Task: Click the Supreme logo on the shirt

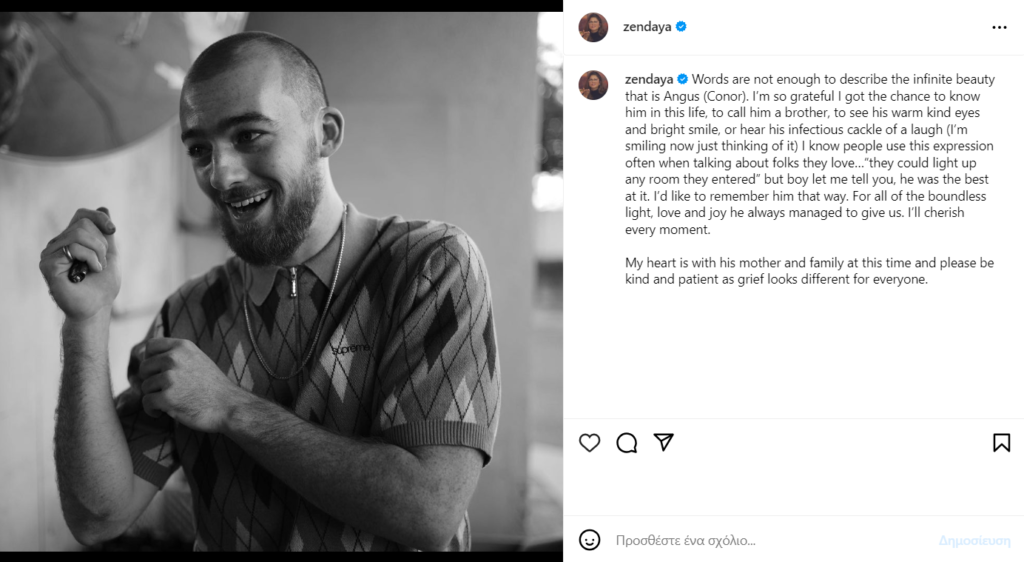Action: point(351,348)
